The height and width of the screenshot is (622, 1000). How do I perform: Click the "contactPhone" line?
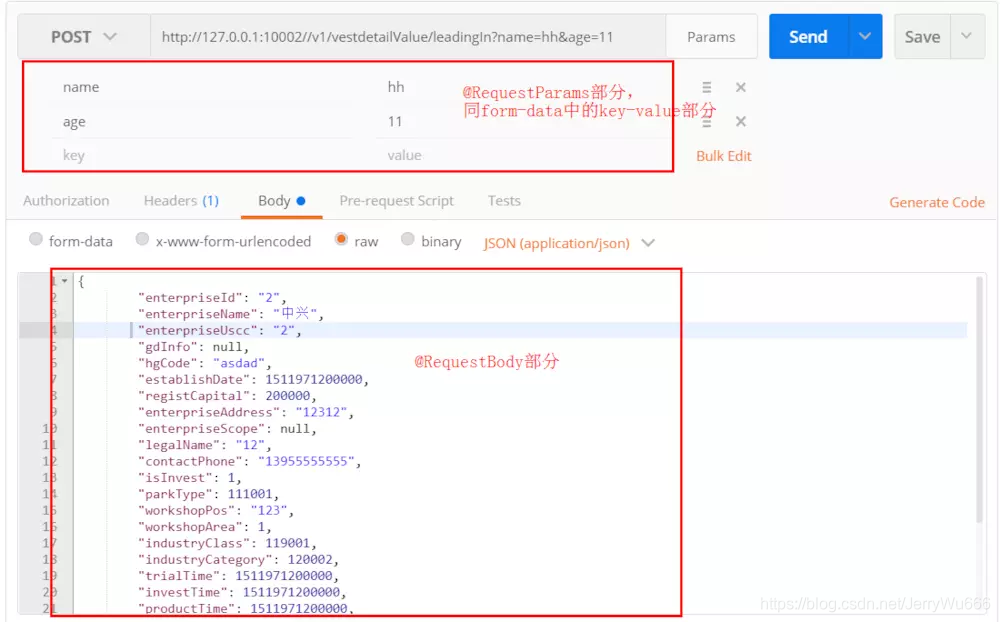pyautogui.click(x=249, y=462)
